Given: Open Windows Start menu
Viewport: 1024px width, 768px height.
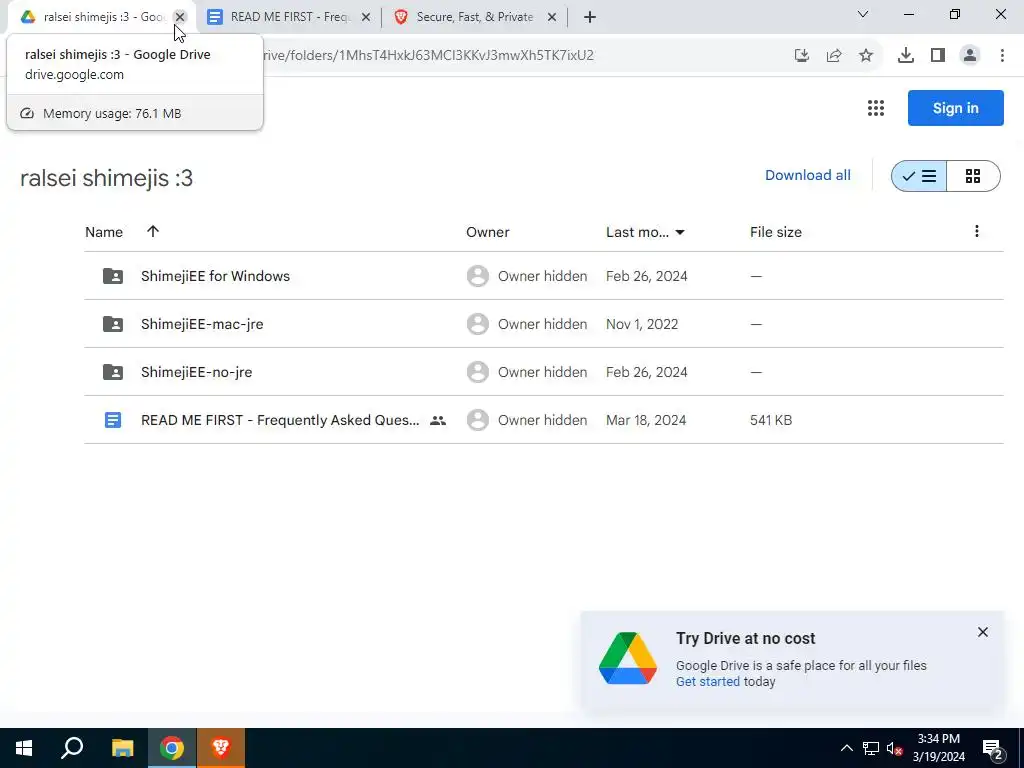Looking at the screenshot, I should point(24,748).
